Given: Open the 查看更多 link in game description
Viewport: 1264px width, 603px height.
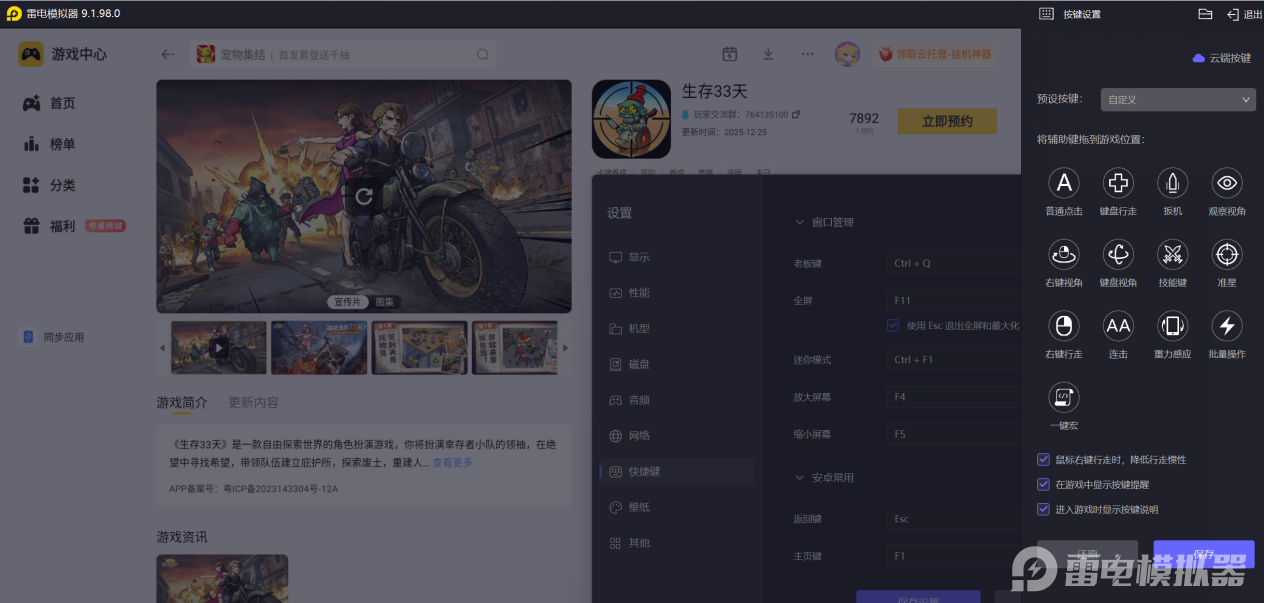Looking at the screenshot, I should [x=451, y=462].
